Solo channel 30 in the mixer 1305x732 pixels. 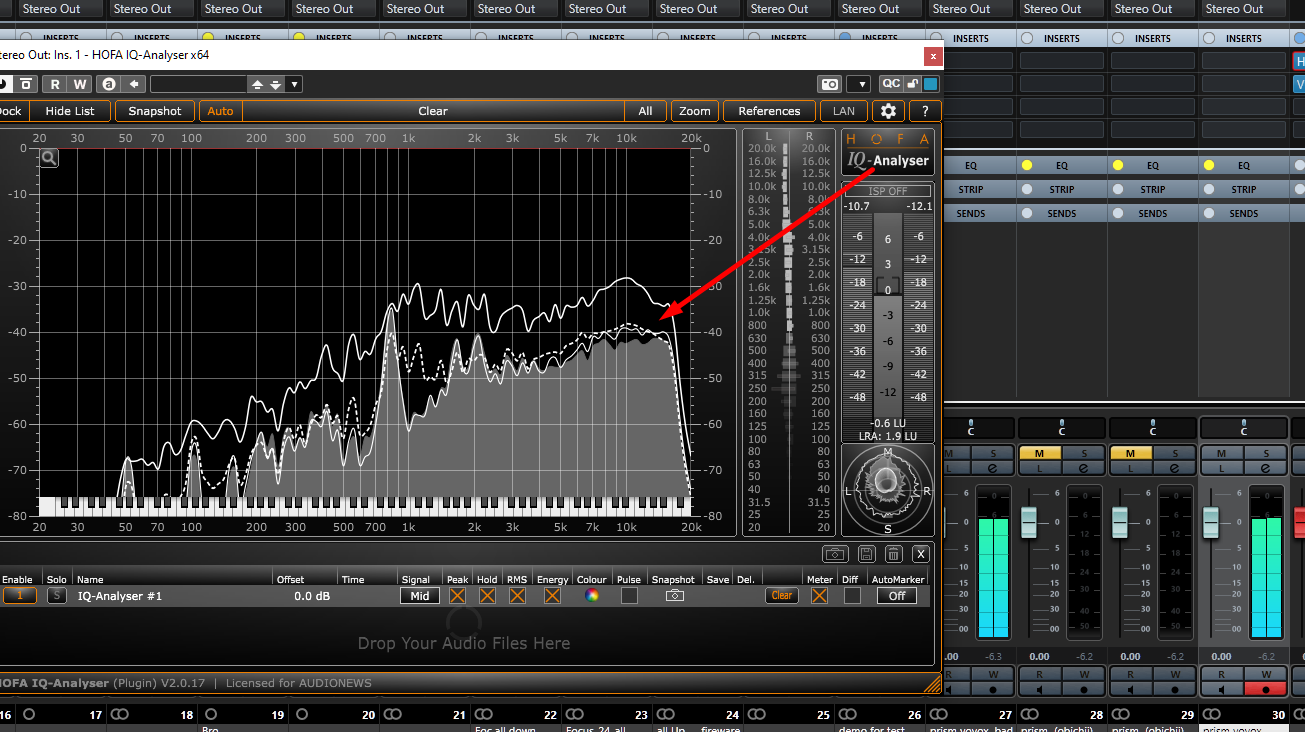1266,454
